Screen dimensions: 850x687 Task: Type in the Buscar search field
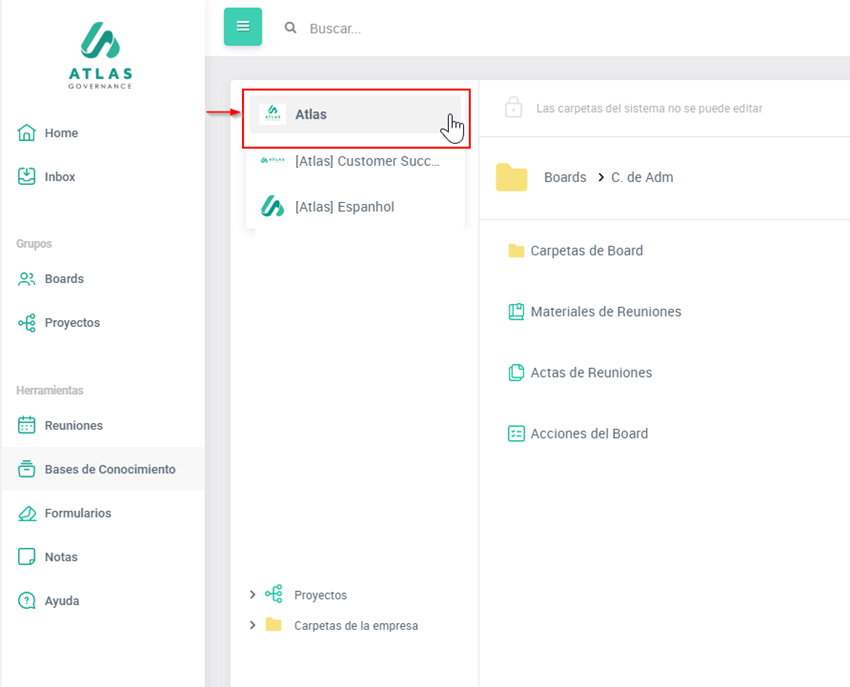[450, 29]
